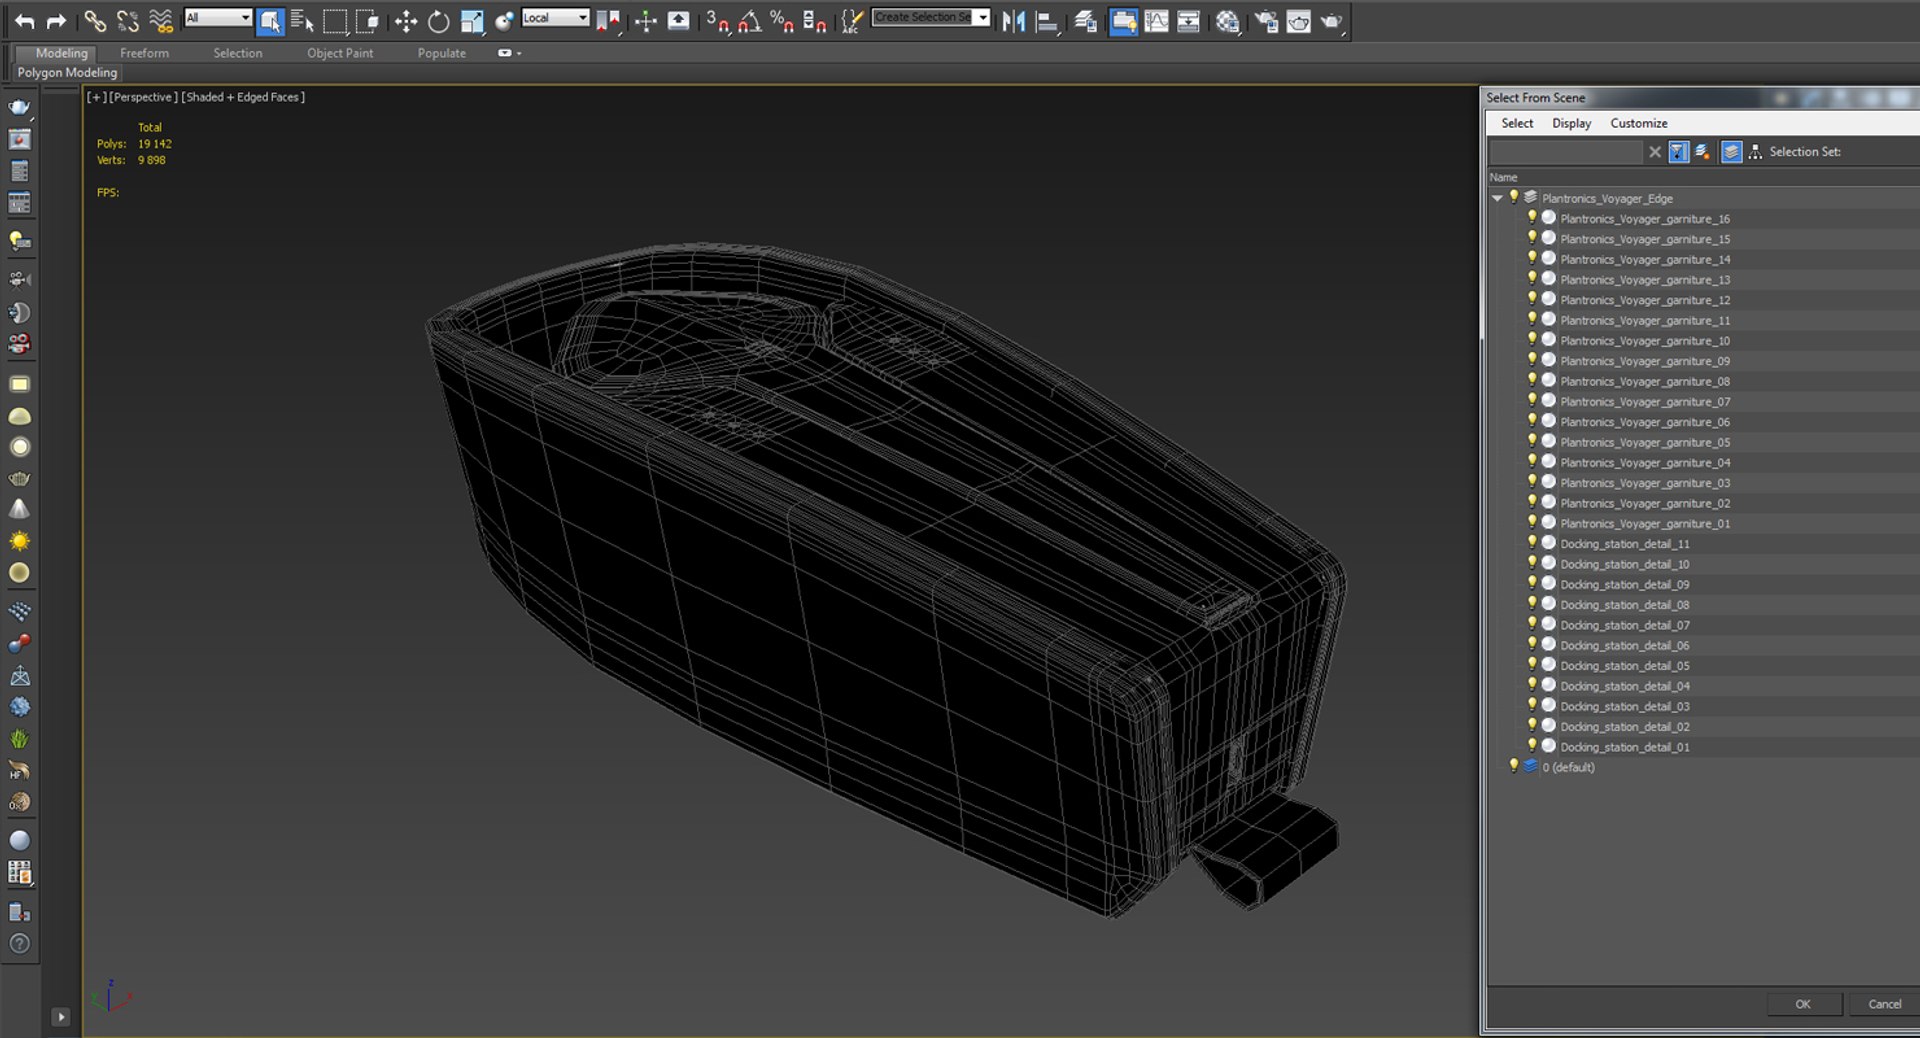Image resolution: width=1920 pixels, height=1038 pixels.
Task: Select Plantronics_Voyager_garniture_09 in the list
Action: click(x=1645, y=361)
